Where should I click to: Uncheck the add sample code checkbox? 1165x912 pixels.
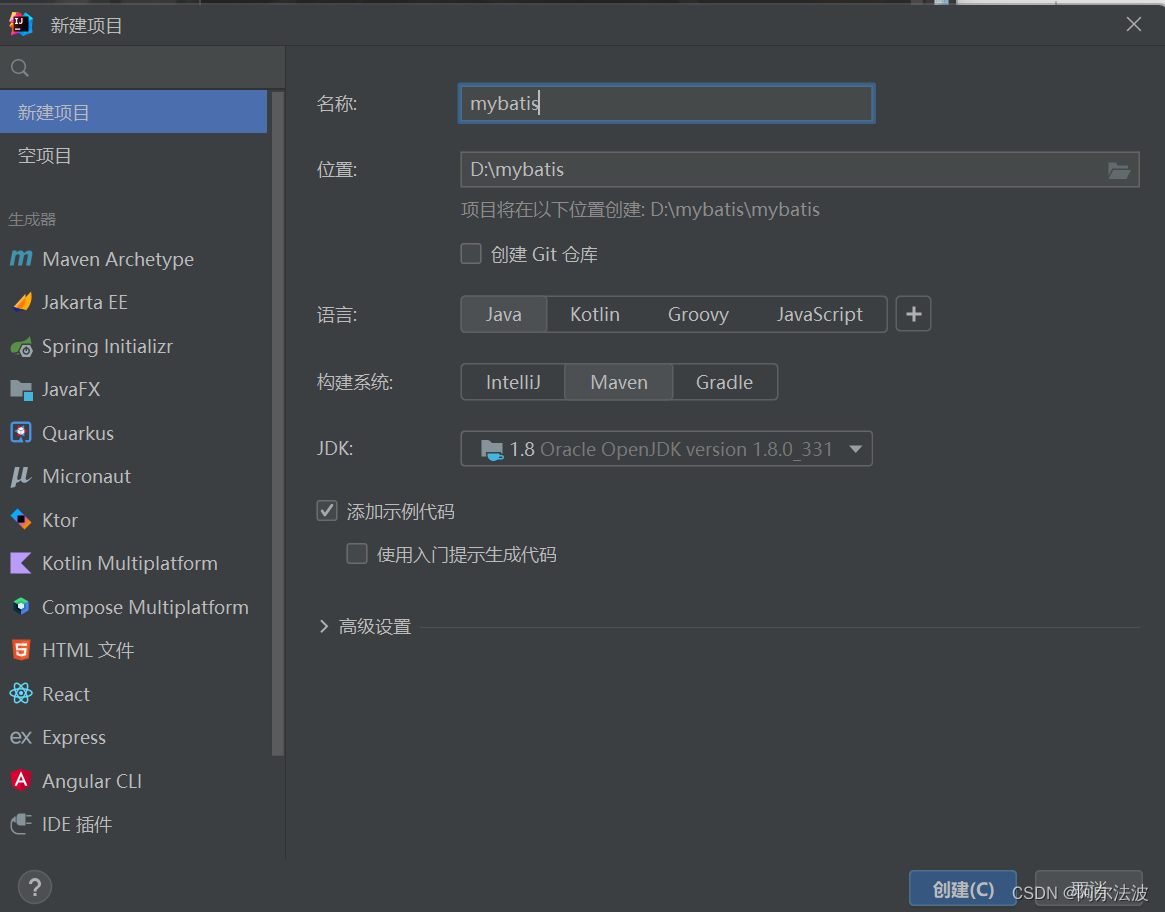point(327,511)
